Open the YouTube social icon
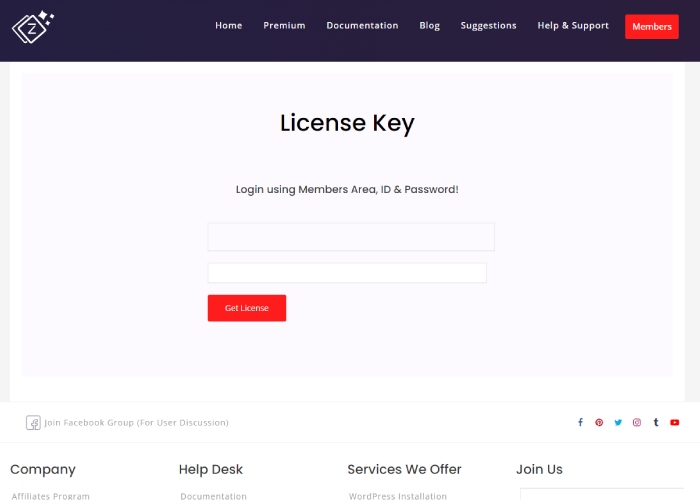The height and width of the screenshot is (500, 700). pos(675,422)
